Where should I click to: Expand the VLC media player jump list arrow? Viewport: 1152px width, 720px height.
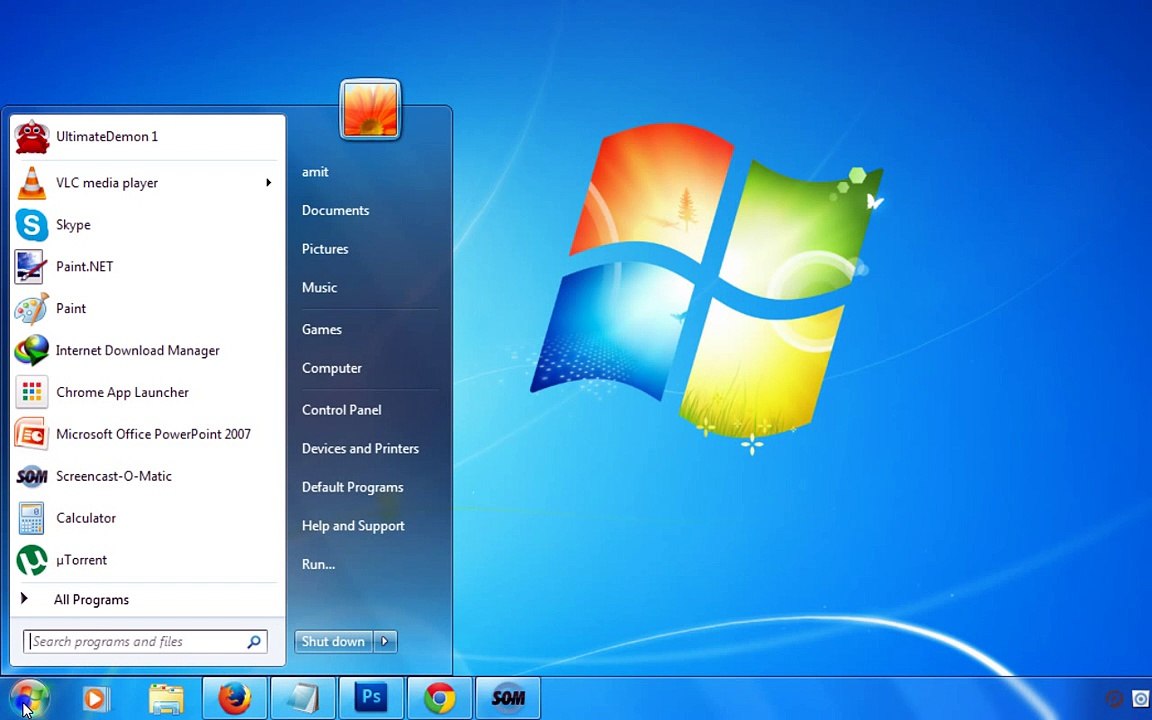click(x=269, y=182)
